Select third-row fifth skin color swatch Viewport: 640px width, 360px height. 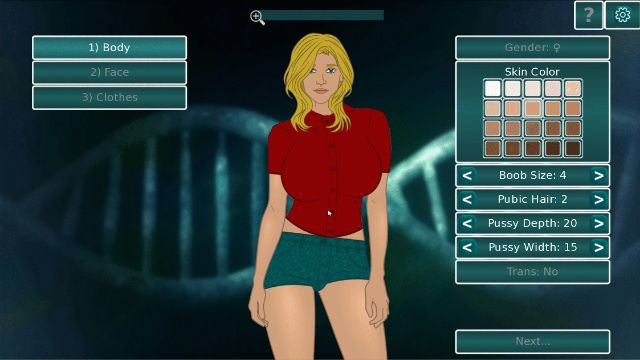573,129
